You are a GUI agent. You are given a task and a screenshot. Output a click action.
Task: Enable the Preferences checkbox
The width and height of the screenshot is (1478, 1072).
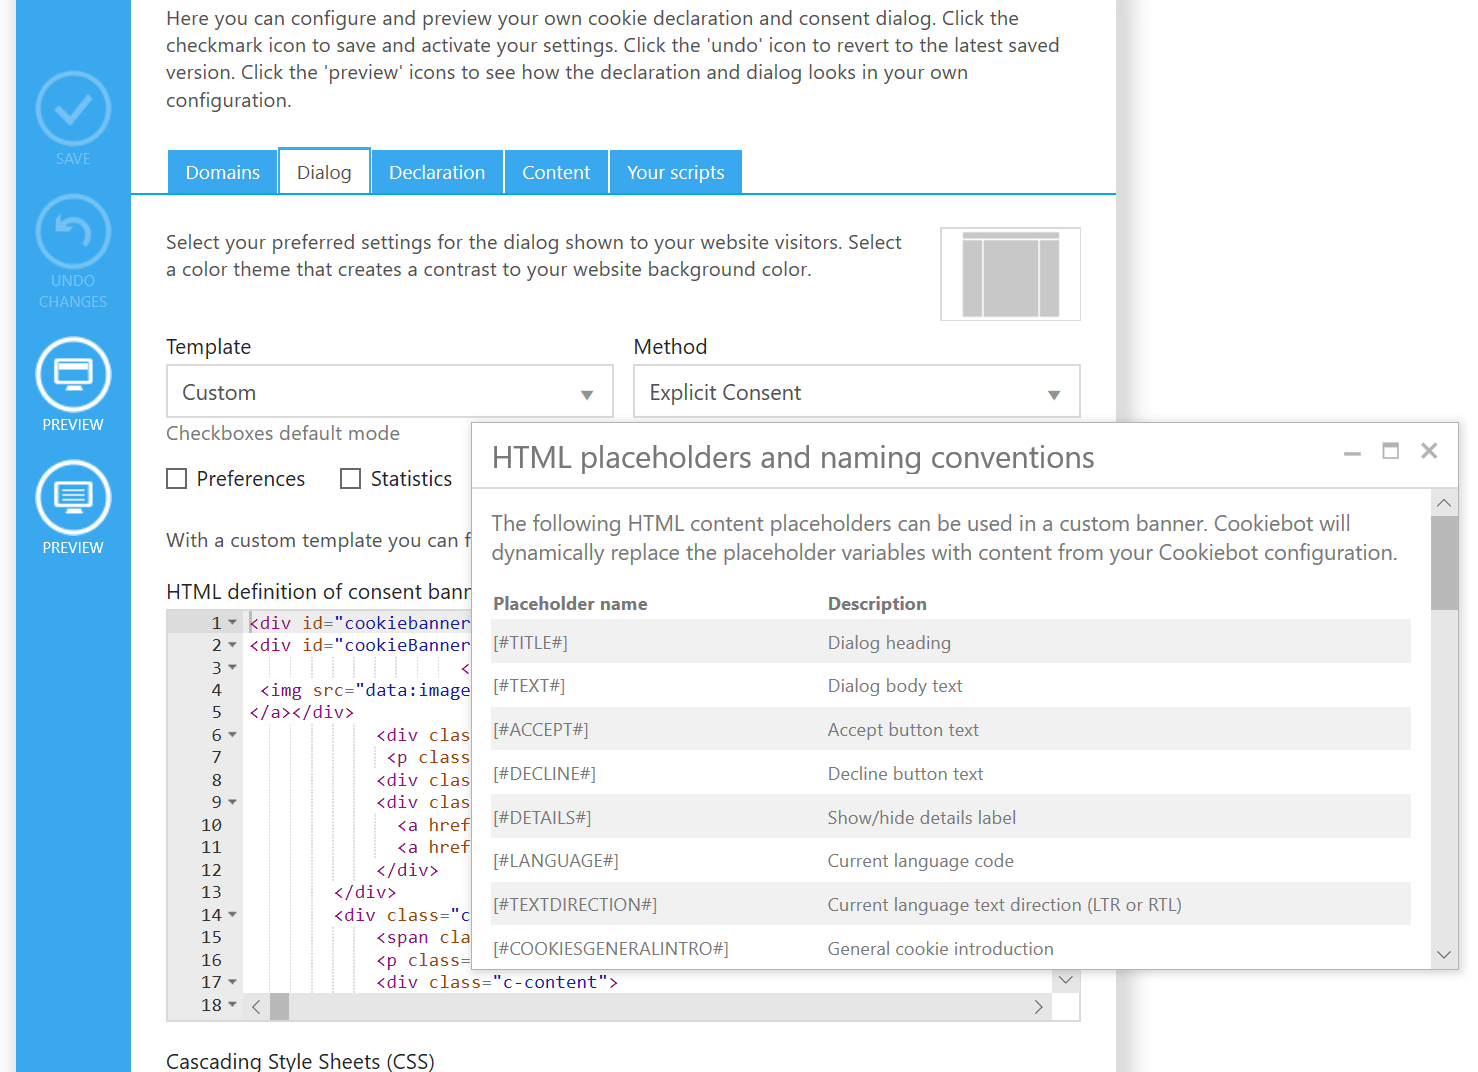[x=176, y=478]
